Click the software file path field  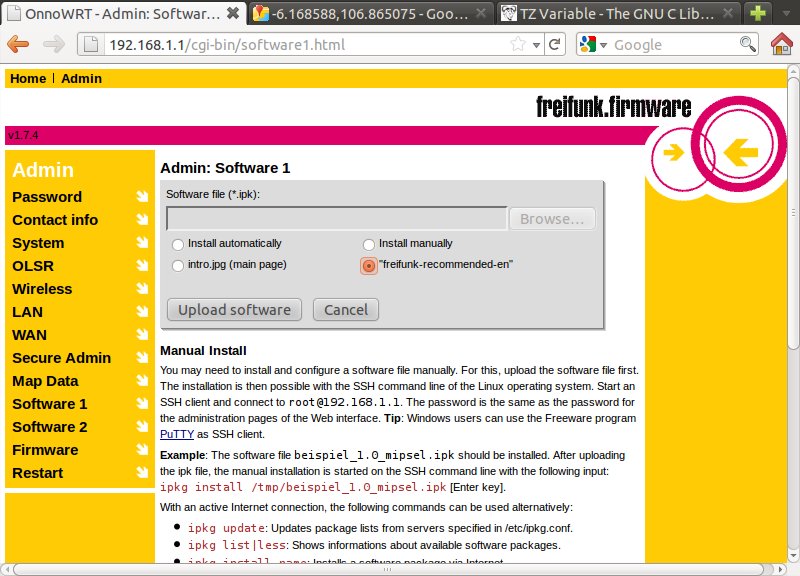point(336,219)
